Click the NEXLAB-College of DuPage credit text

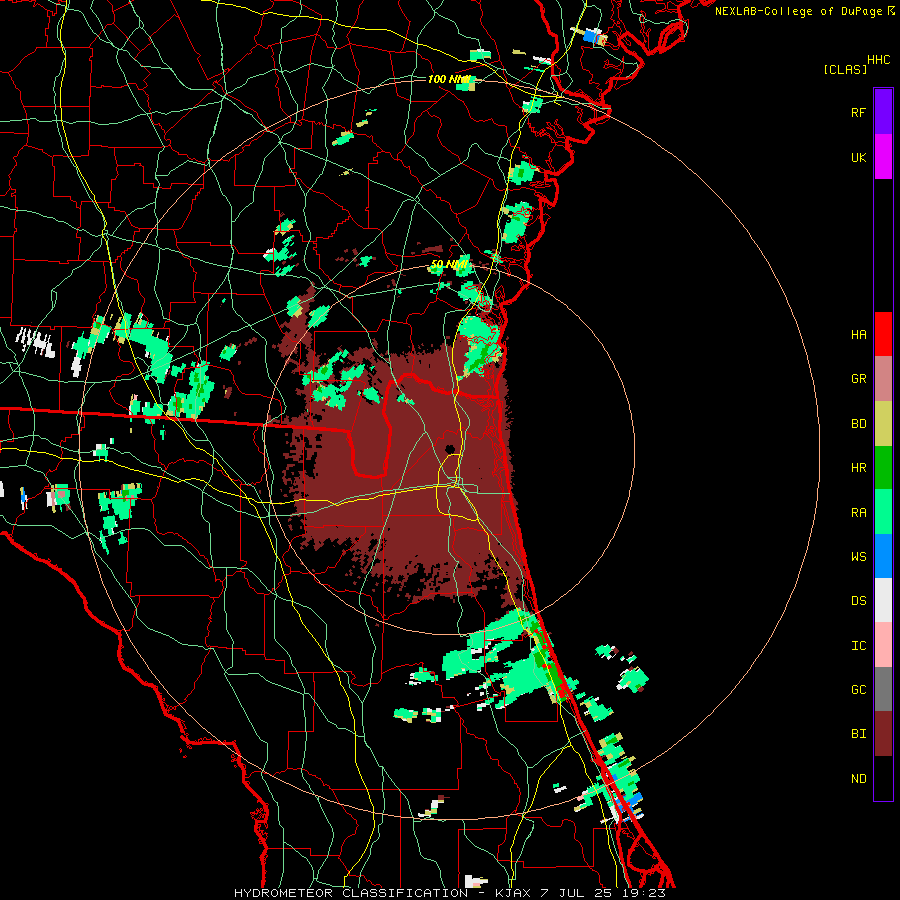[x=798, y=11]
